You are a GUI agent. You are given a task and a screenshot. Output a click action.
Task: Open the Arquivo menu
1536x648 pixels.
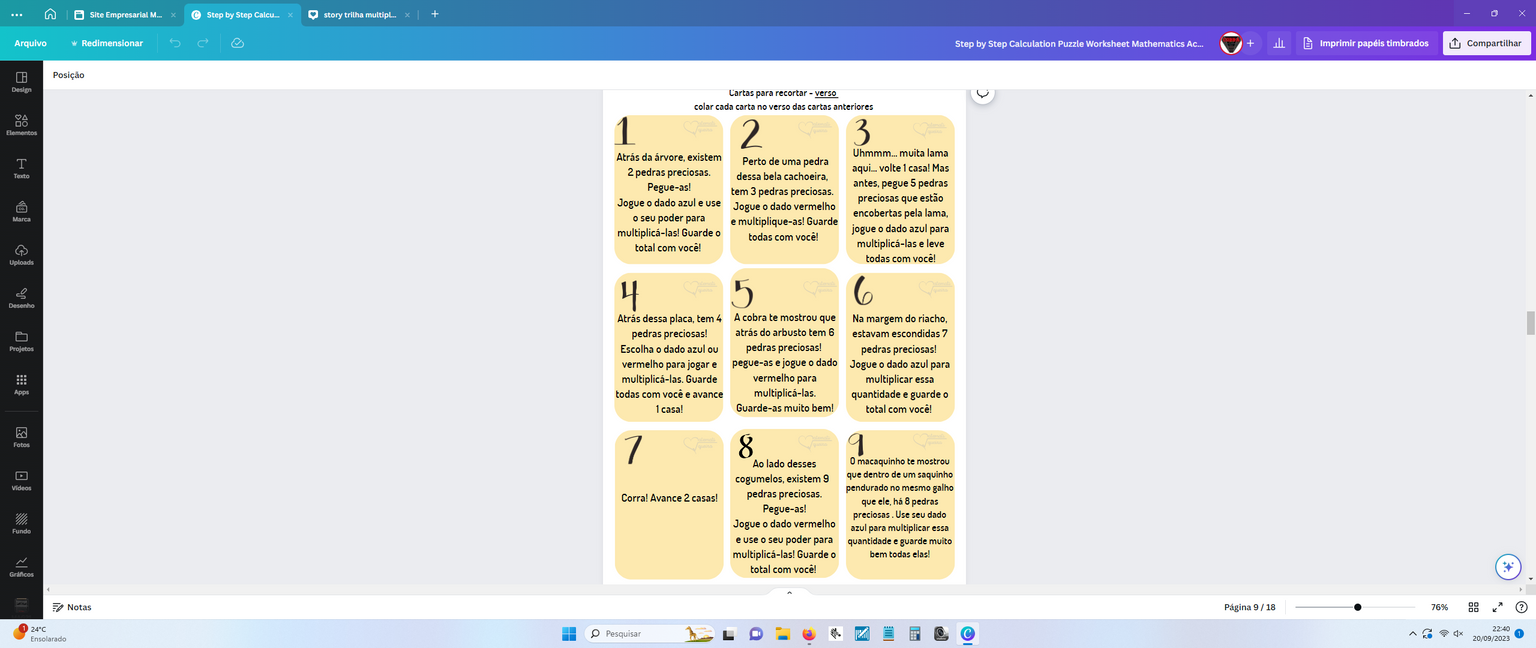[x=30, y=43]
